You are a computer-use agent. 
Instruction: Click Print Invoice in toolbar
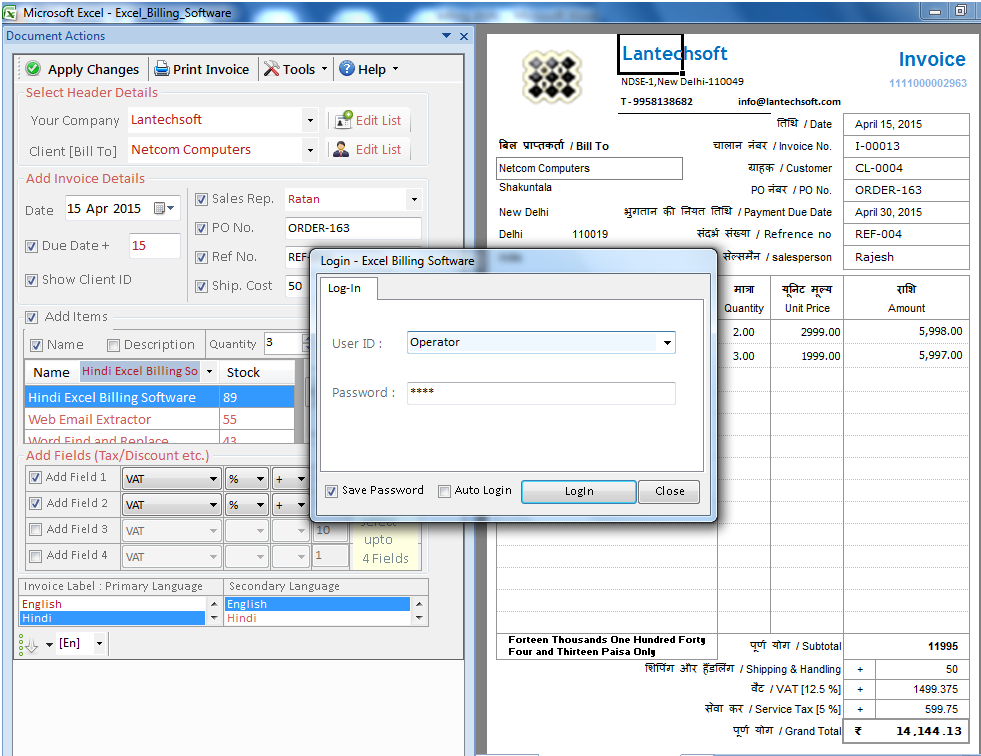tap(202, 69)
